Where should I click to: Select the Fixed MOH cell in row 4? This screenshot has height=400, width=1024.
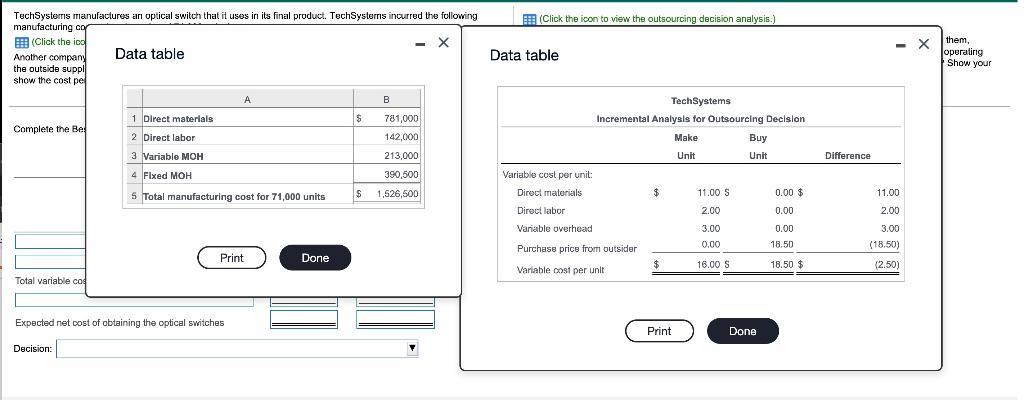[x=248, y=175]
